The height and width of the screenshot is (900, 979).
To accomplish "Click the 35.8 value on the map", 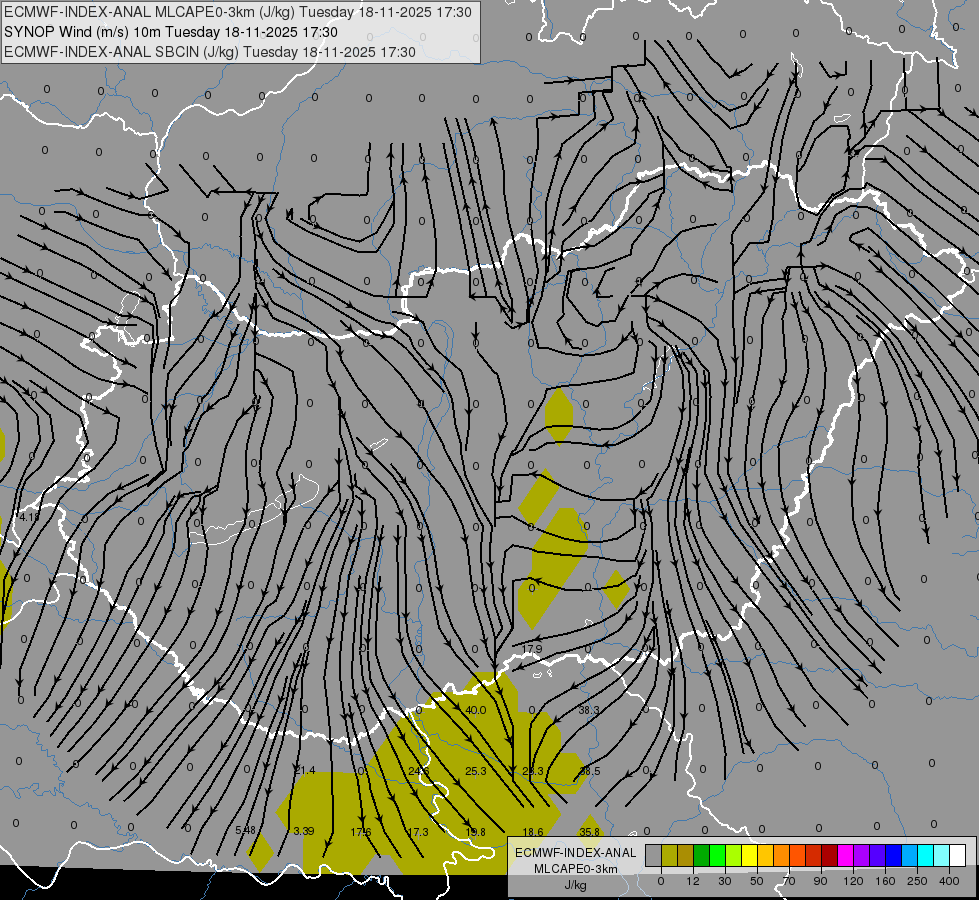I will point(589,832).
